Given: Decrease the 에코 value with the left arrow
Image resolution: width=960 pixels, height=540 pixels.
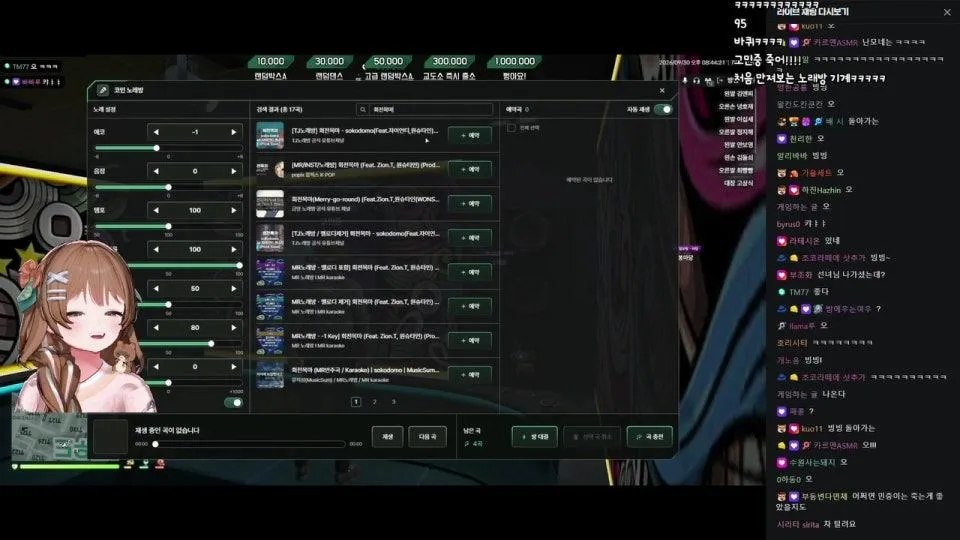Looking at the screenshot, I should pos(156,132).
